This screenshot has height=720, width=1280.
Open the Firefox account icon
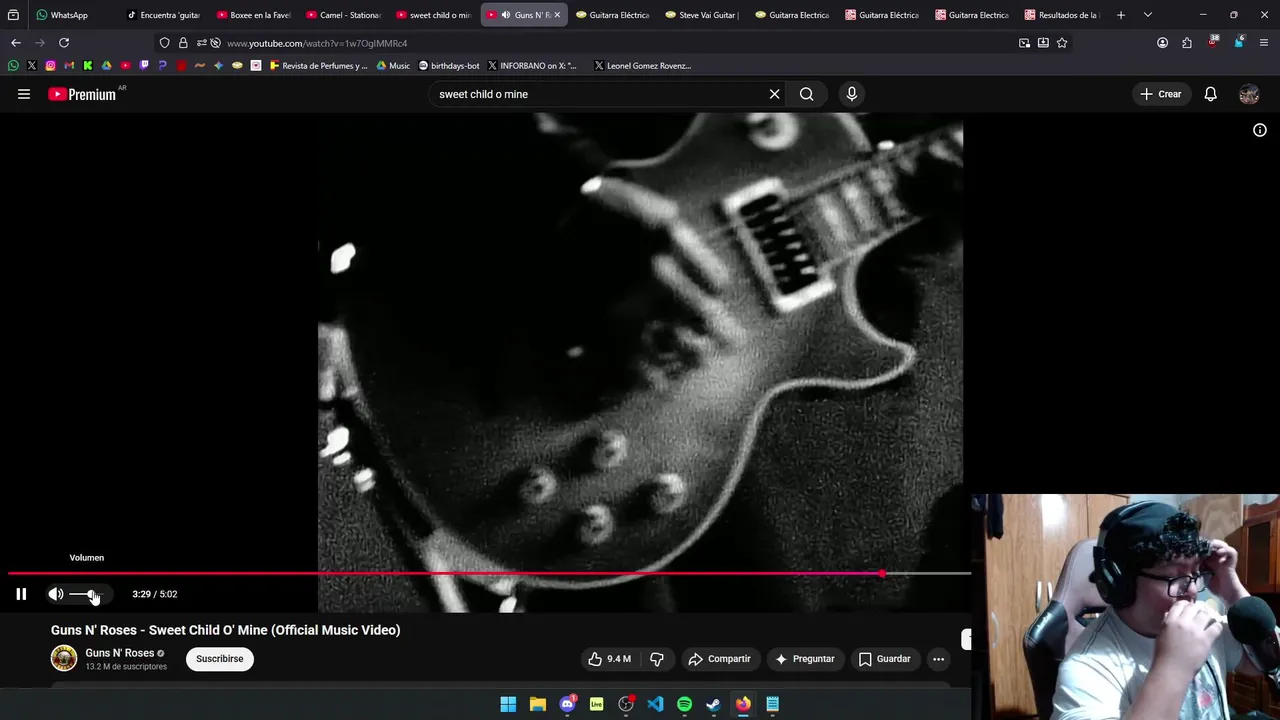(x=1162, y=43)
